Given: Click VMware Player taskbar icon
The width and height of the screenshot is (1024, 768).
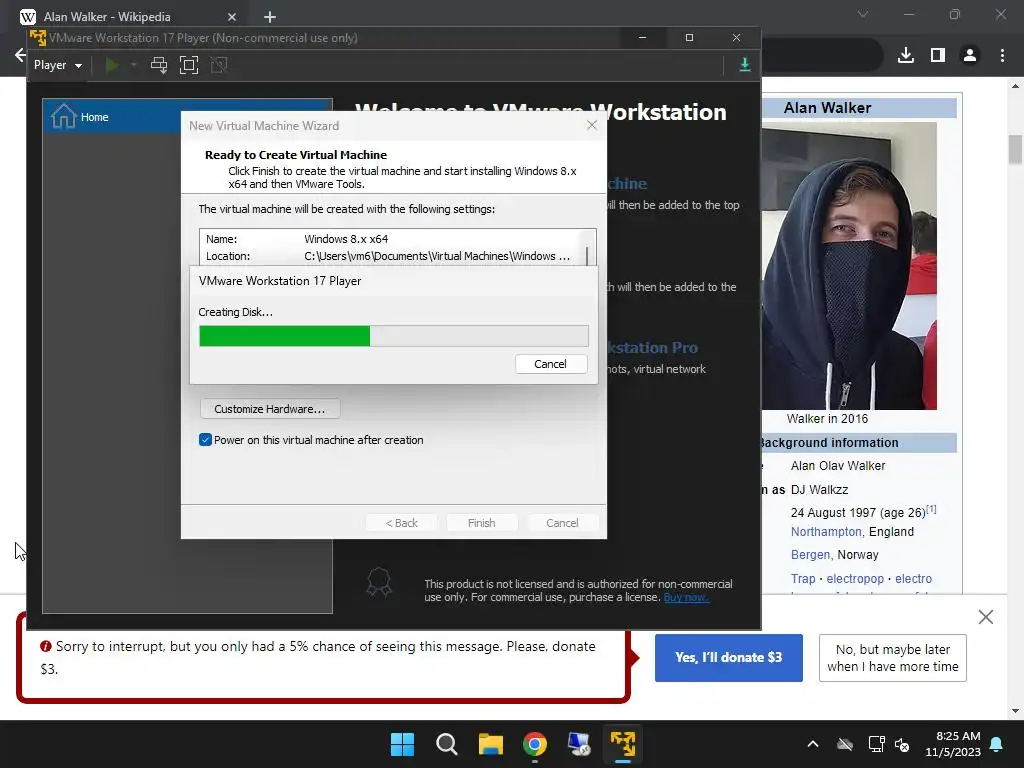Looking at the screenshot, I should [623, 744].
